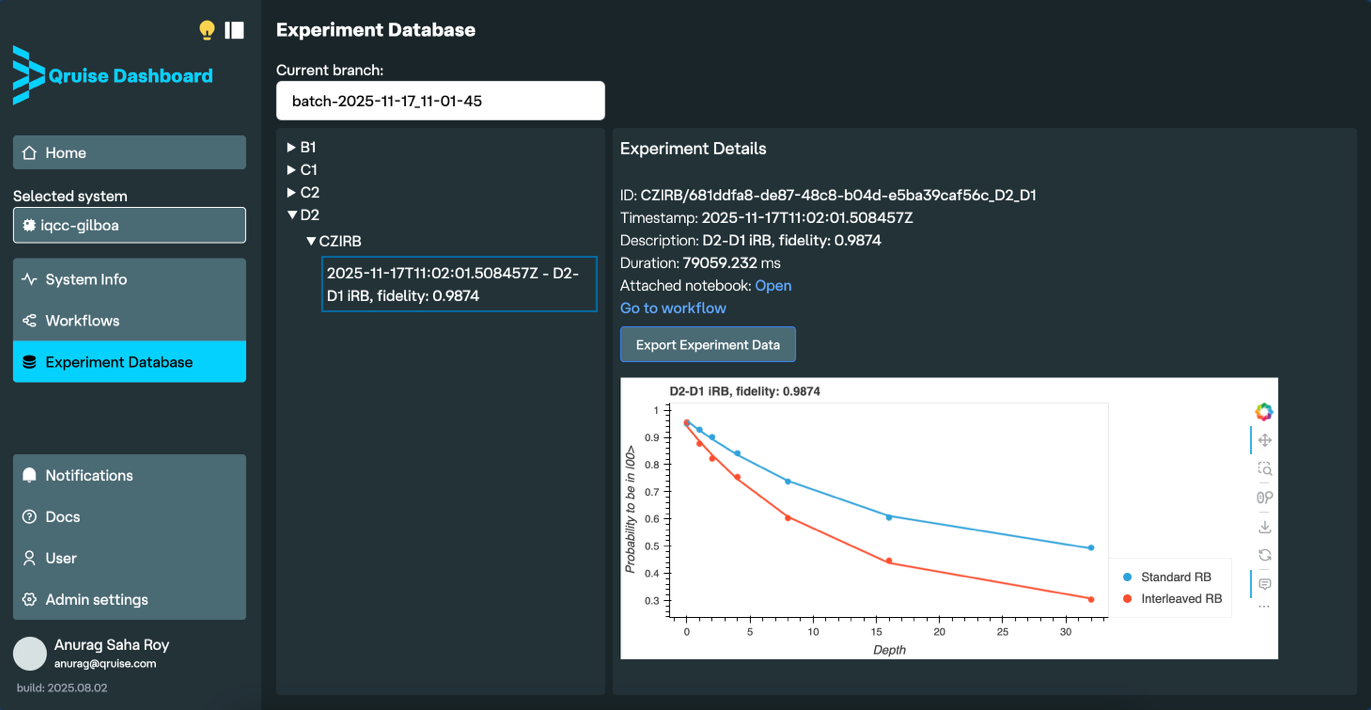
Task: Open the attached notebook
Action: tap(773, 285)
